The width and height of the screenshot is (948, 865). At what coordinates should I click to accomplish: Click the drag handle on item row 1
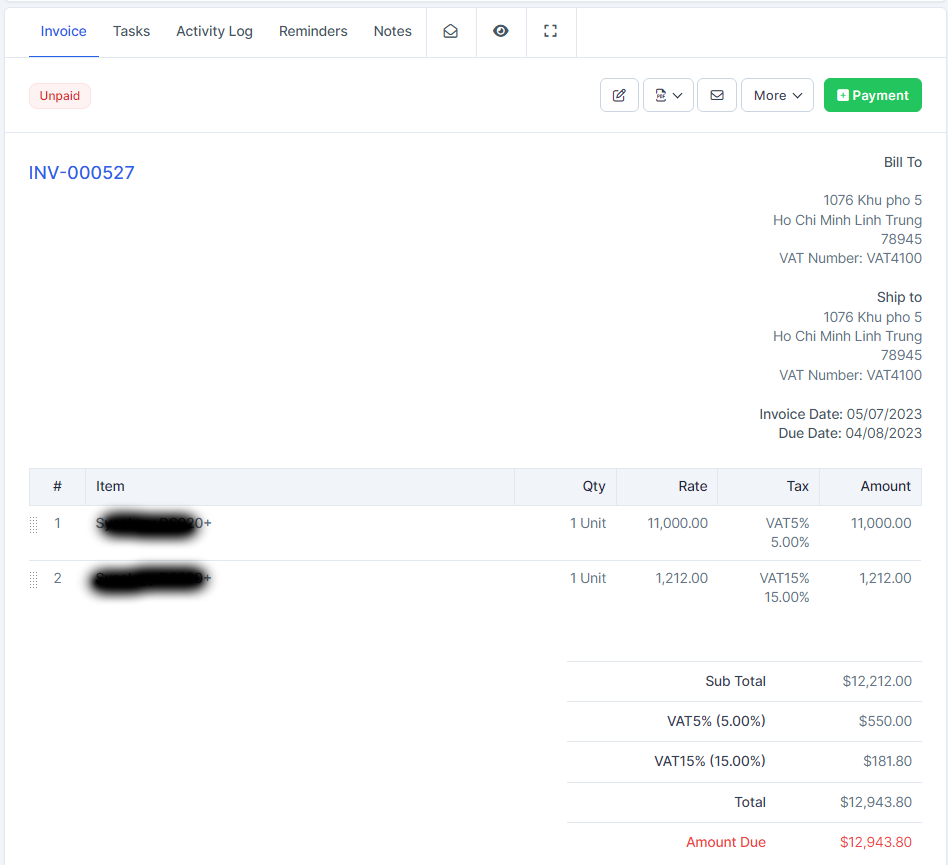pos(34,524)
